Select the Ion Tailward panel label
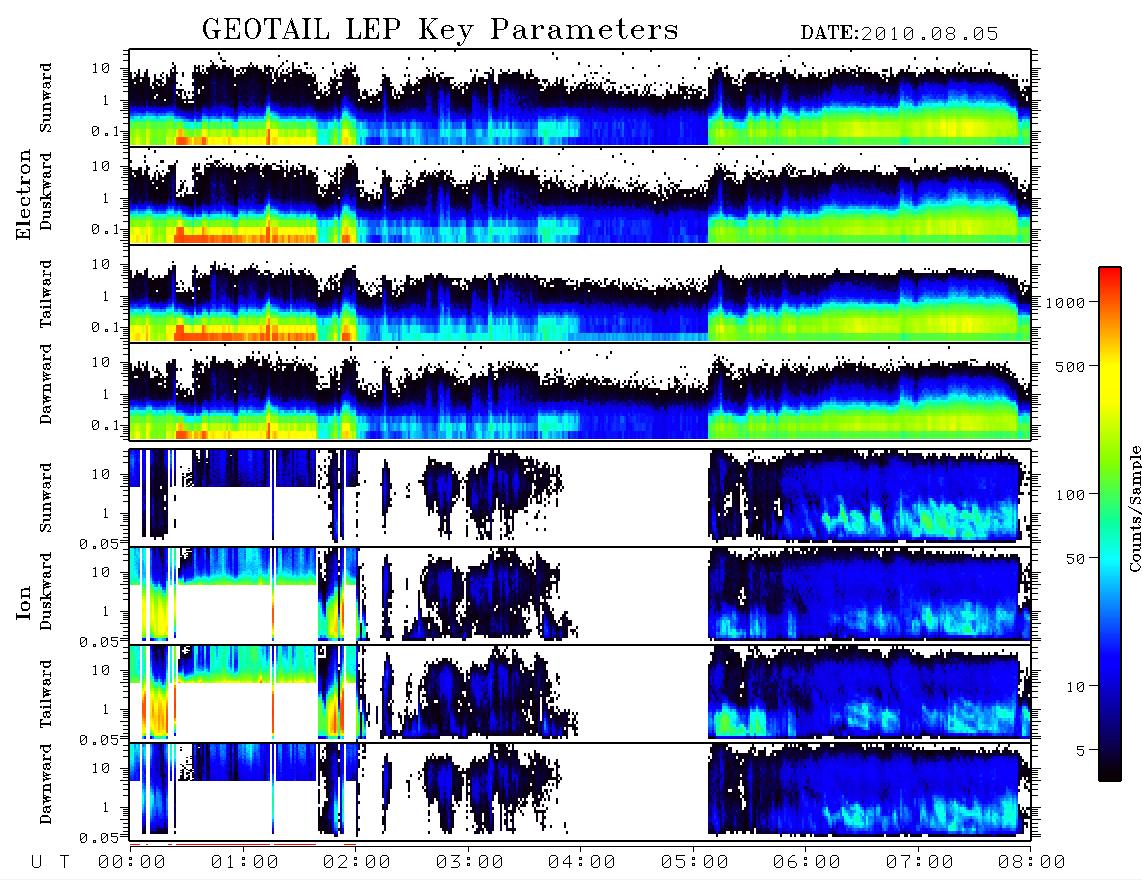Viewport: 1142px width, 880px height. coord(46,694)
